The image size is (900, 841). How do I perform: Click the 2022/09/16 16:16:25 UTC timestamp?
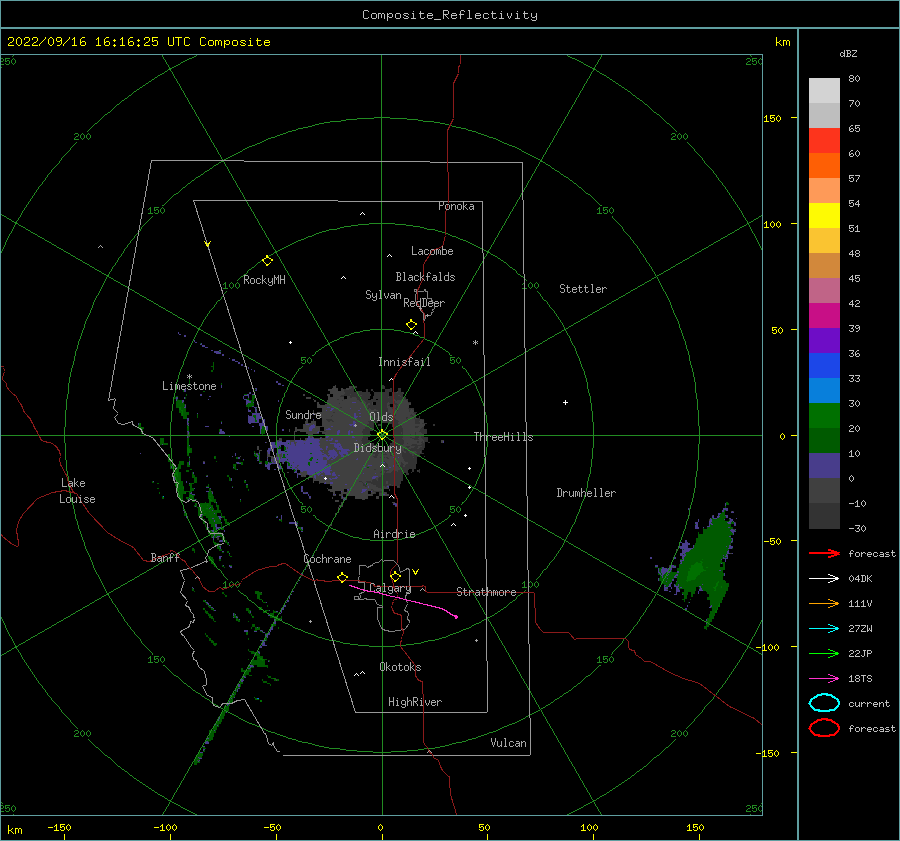(x=83, y=42)
